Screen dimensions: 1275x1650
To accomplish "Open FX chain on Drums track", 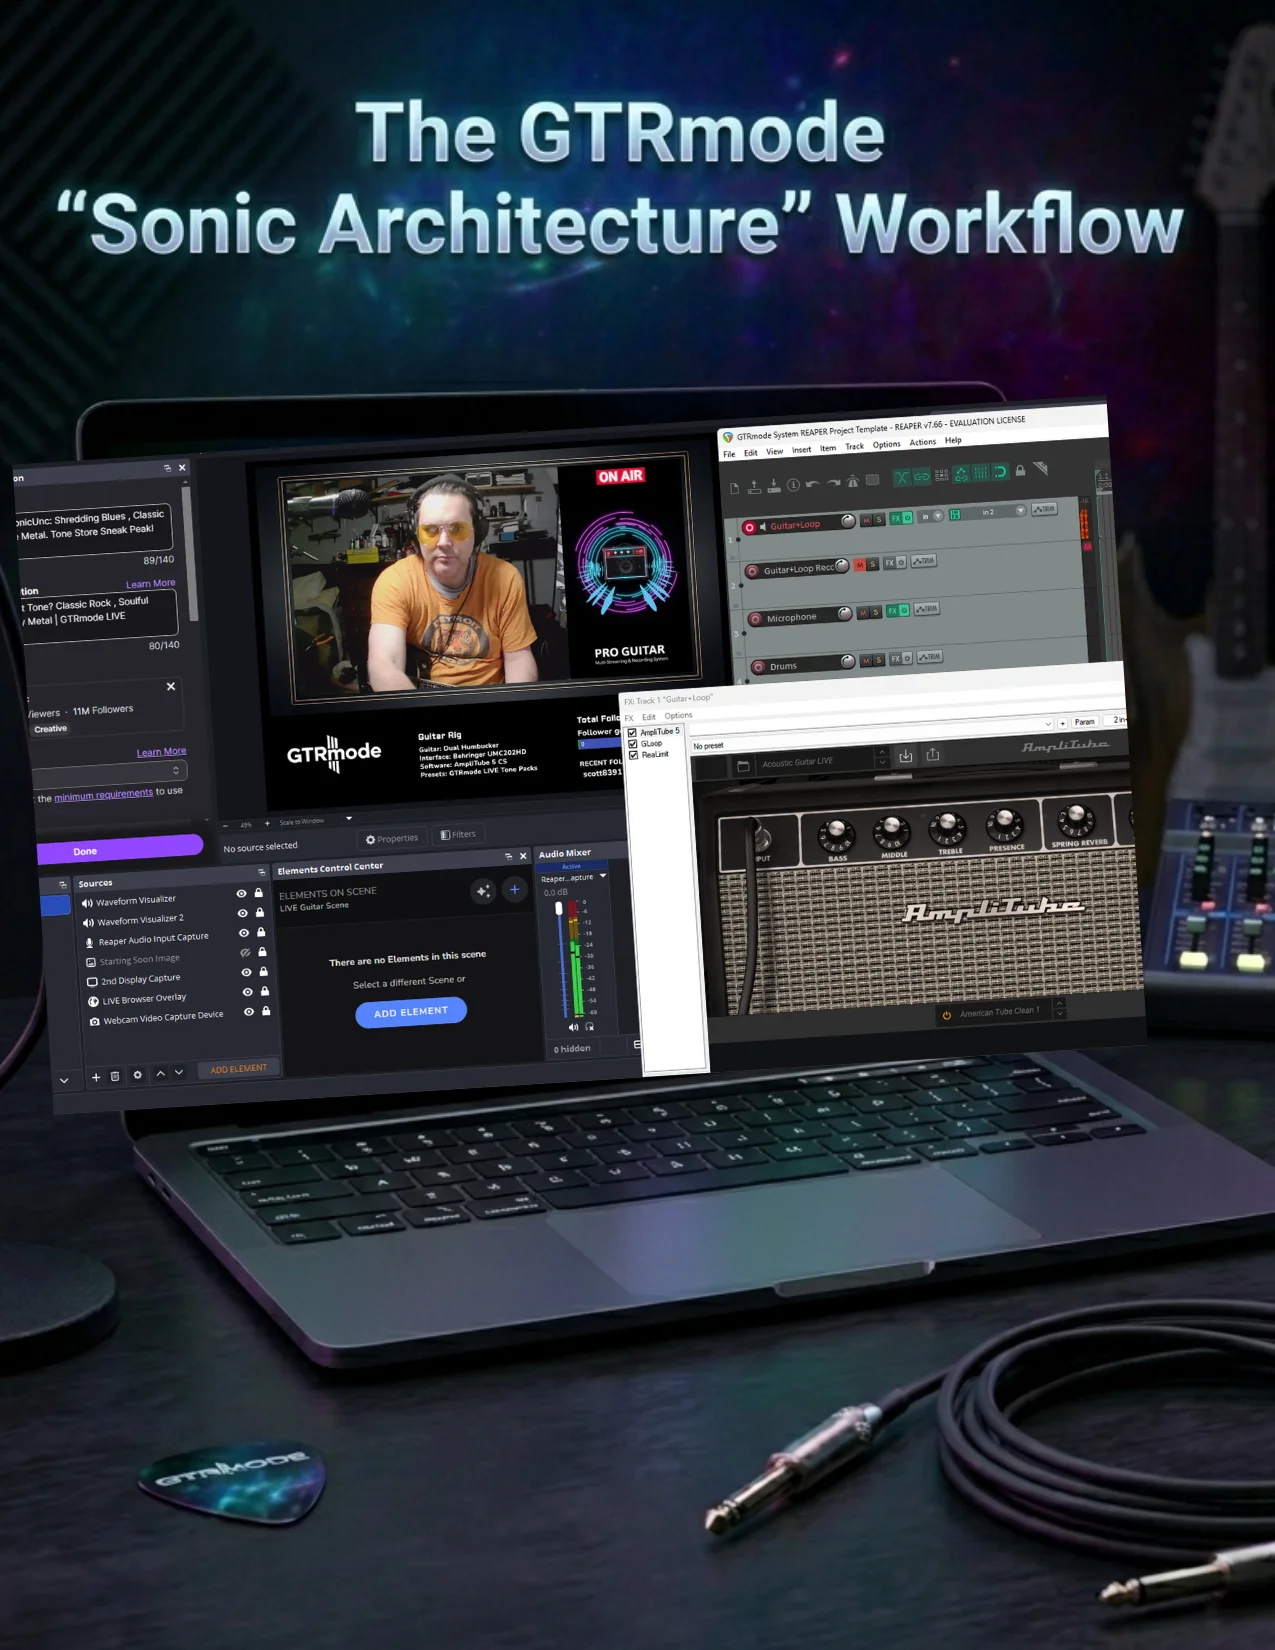I will (x=896, y=659).
